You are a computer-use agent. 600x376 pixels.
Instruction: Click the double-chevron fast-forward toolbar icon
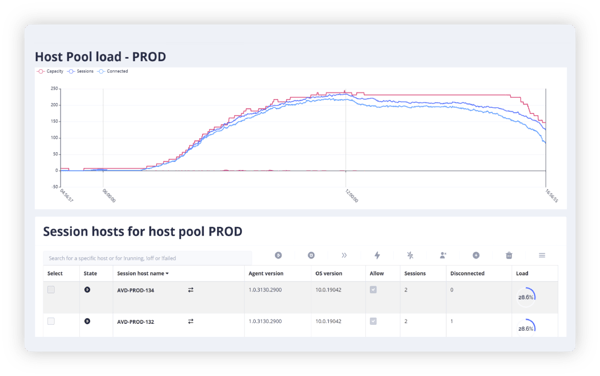coord(344,255)
